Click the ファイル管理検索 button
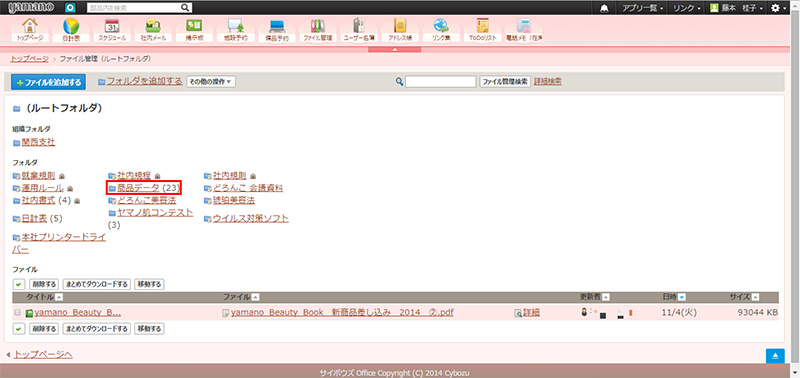This screenshot has height=378, width=800. tap(505, 82)
